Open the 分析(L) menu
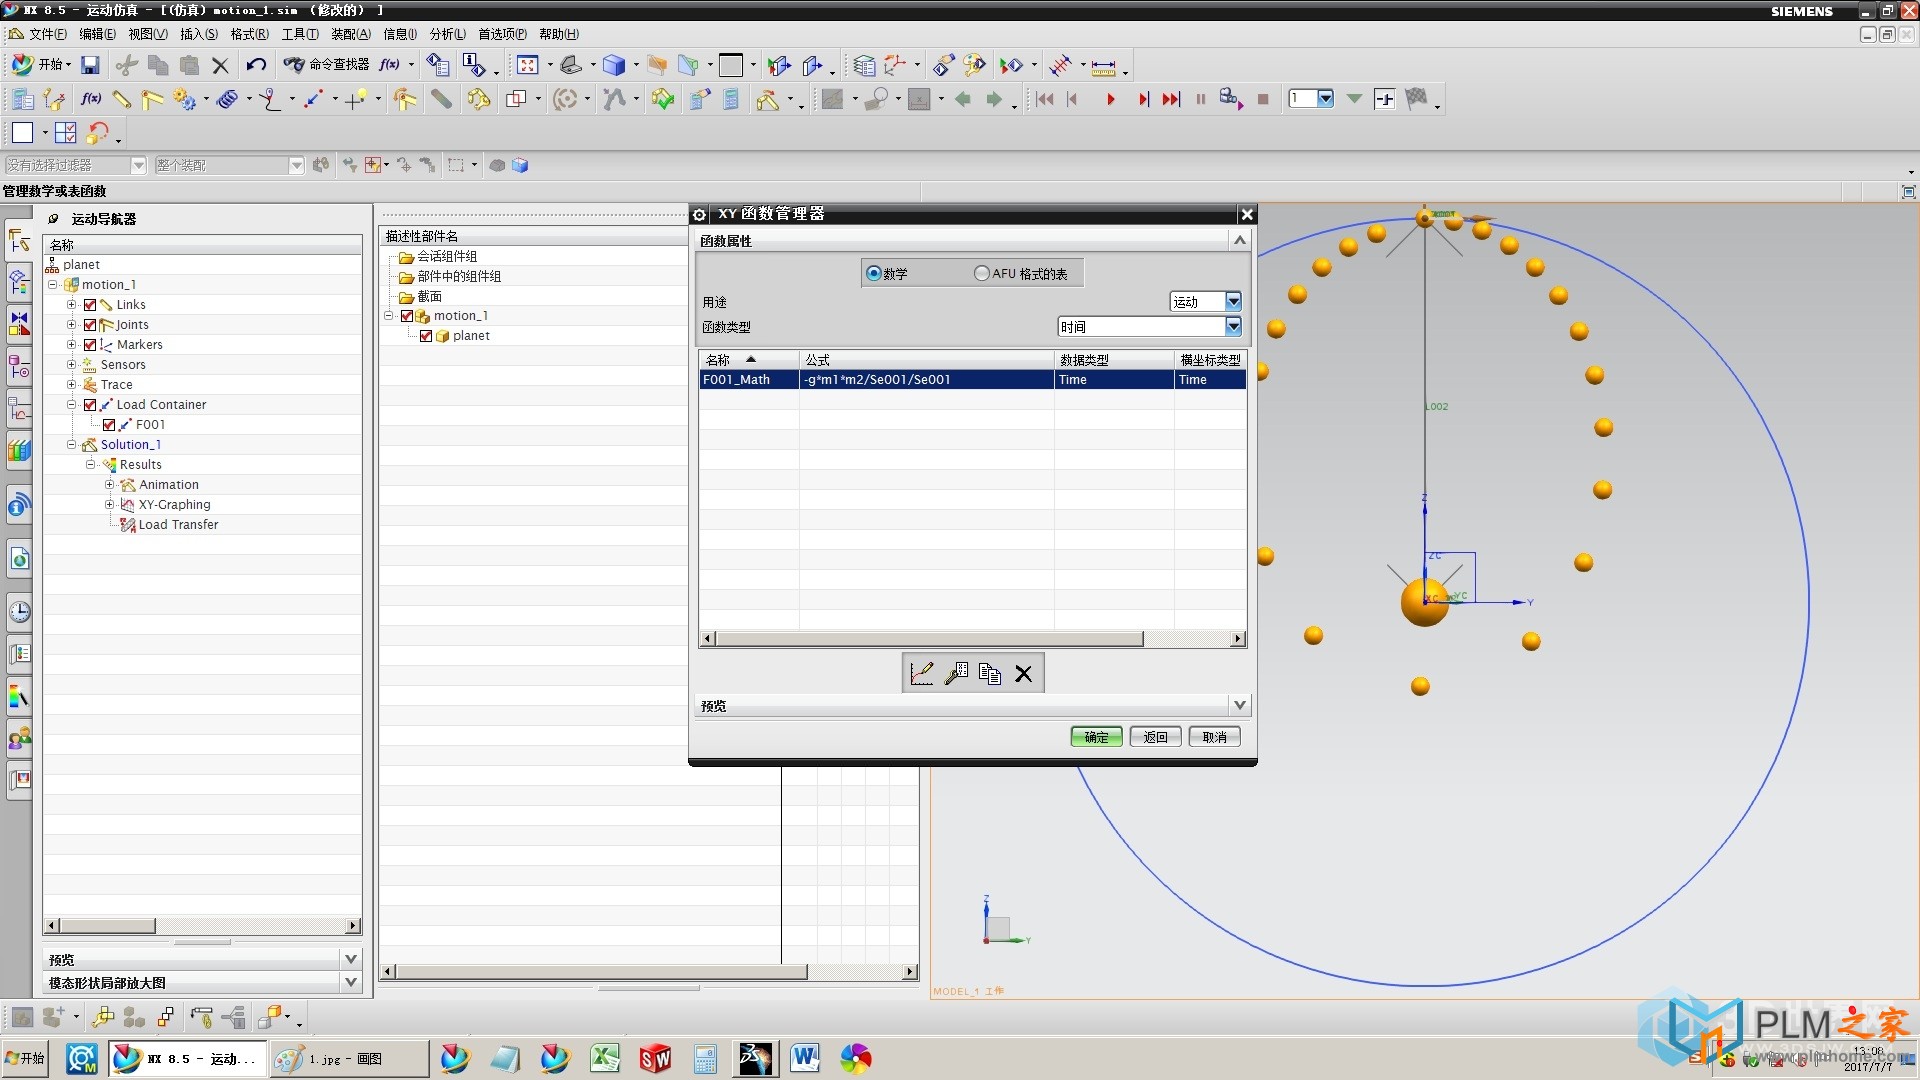 (447, 34)
